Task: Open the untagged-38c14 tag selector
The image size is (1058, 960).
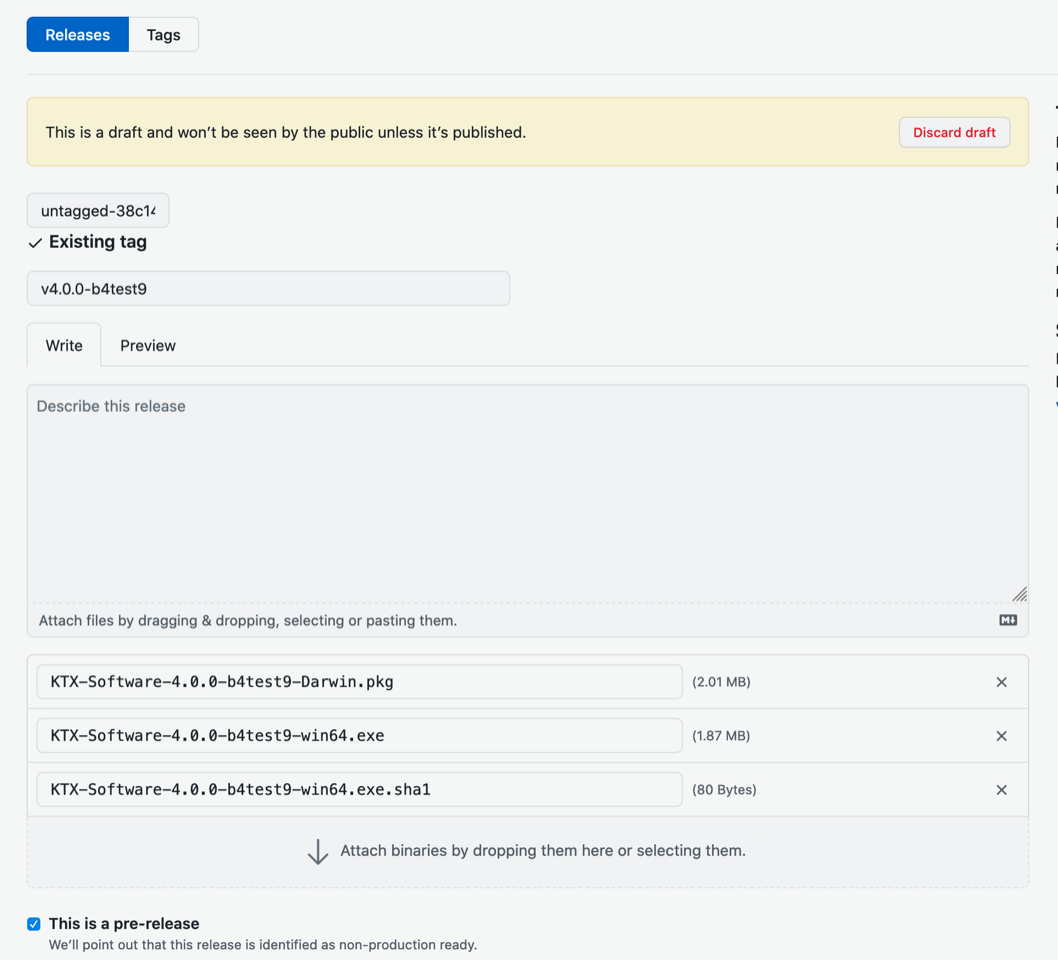Action: tap(97, 210)
